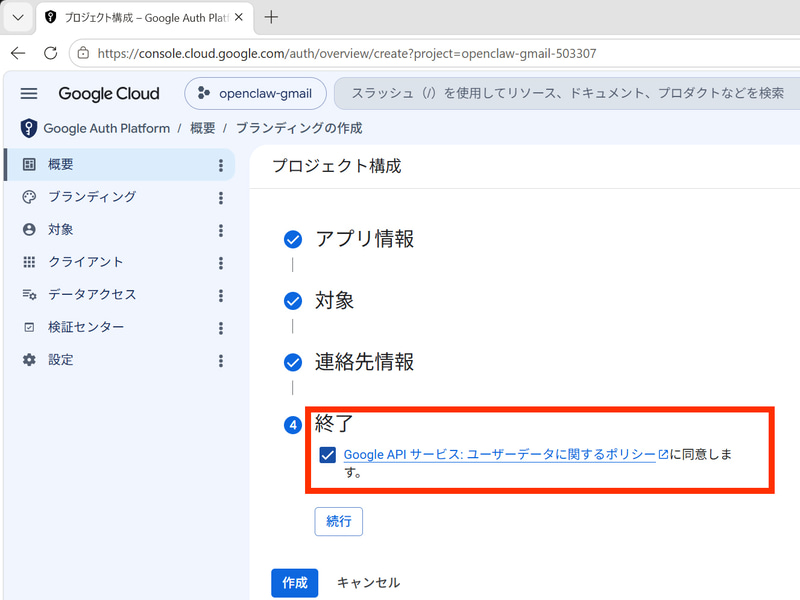Open the openclaw-gmail project picker
This screenshot has width=800, height=600.
click(255, 93)
